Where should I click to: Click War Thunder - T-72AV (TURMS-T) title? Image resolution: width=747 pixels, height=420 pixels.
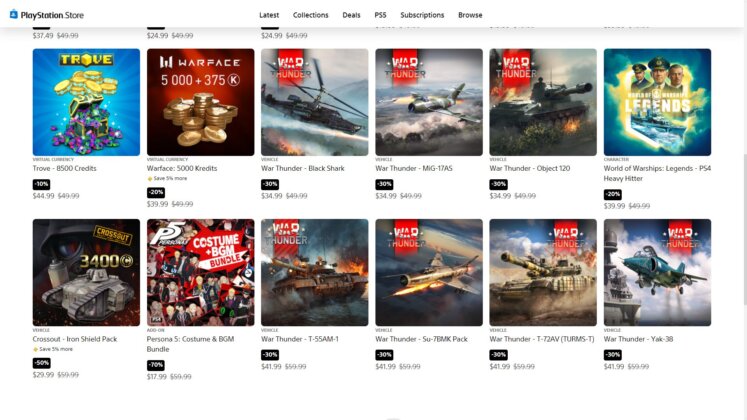click(542, 339)
